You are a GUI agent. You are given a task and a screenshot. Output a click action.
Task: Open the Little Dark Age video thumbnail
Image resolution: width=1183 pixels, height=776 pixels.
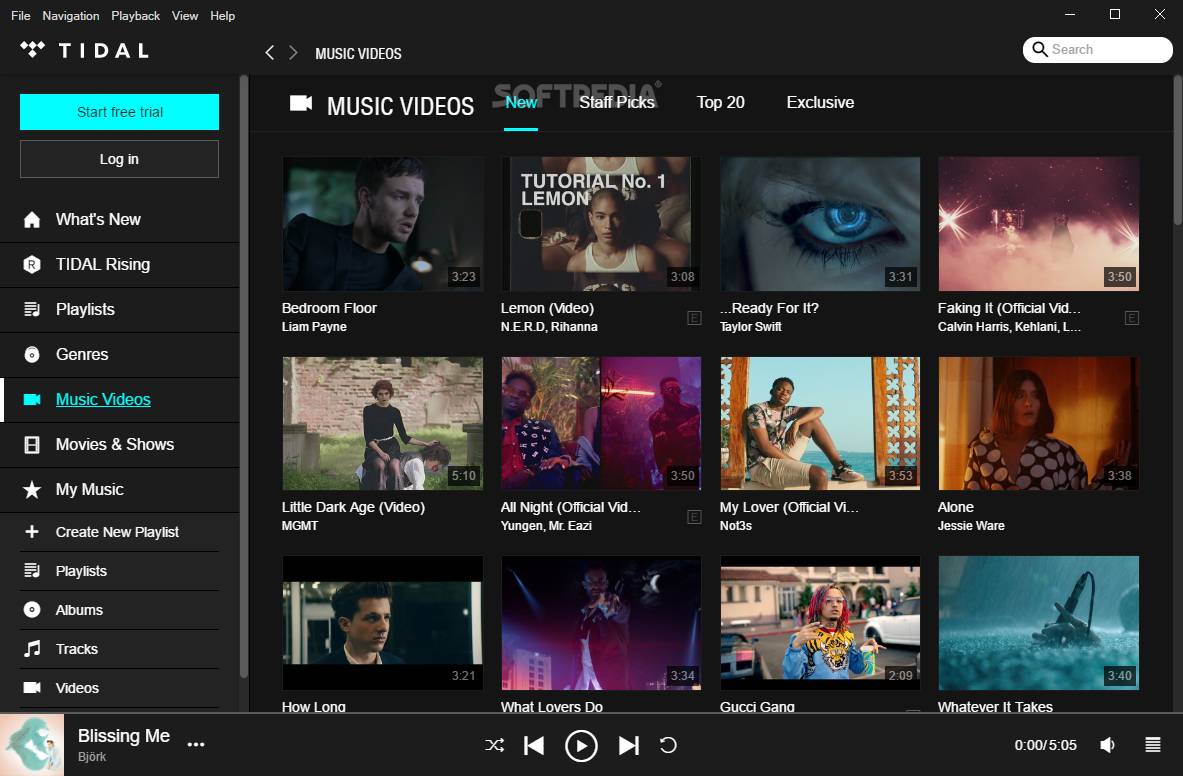[383, 424]
